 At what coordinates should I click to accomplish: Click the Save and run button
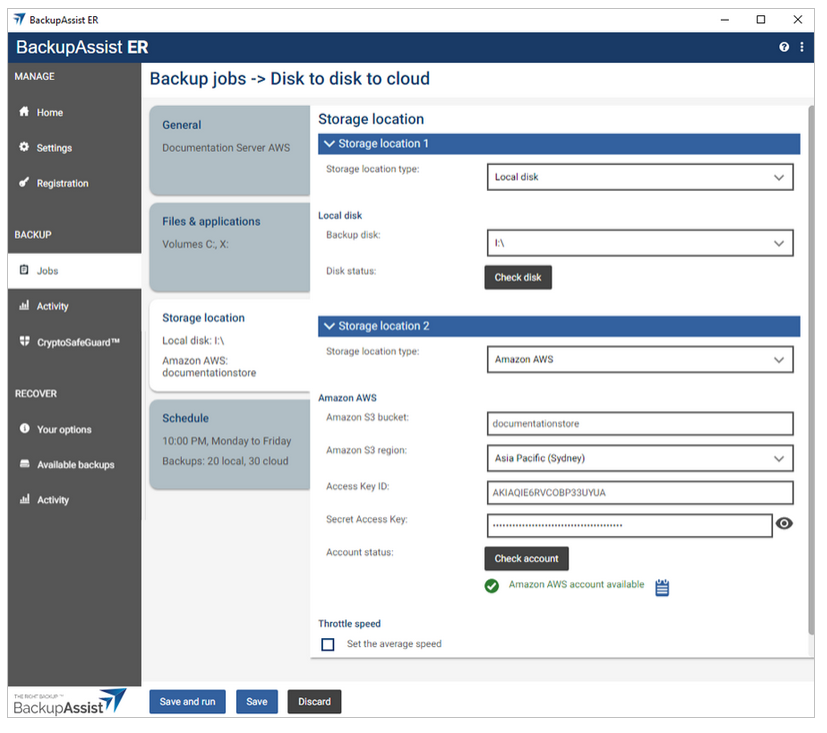tap(187, 702)
